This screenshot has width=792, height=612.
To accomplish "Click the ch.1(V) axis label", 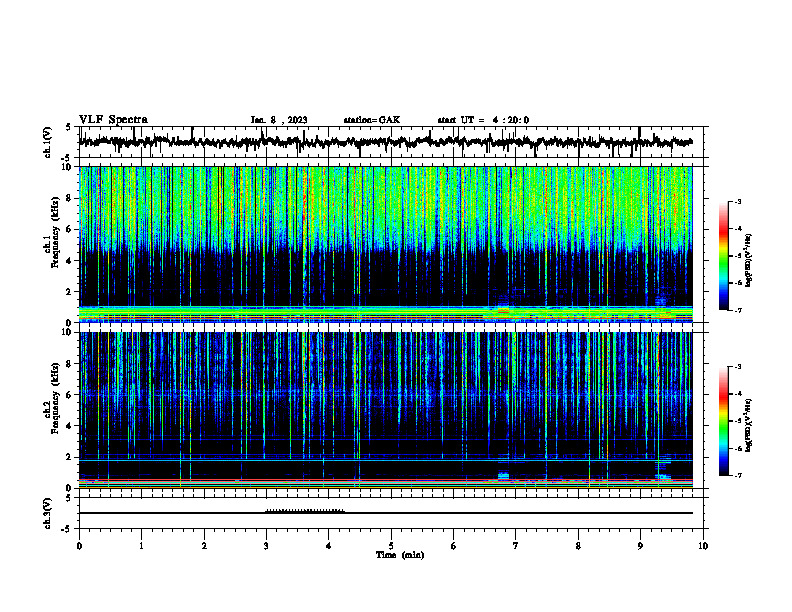I will (47, 142).
